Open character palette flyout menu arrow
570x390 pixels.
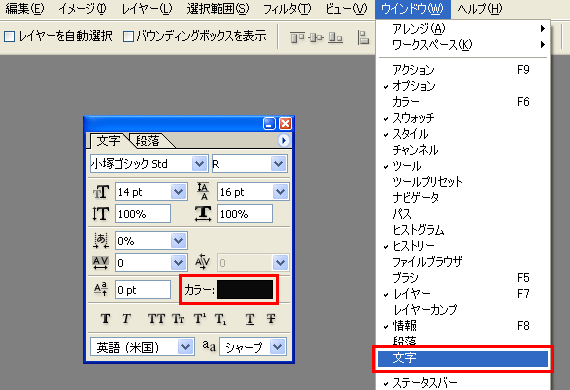point(284,140)
